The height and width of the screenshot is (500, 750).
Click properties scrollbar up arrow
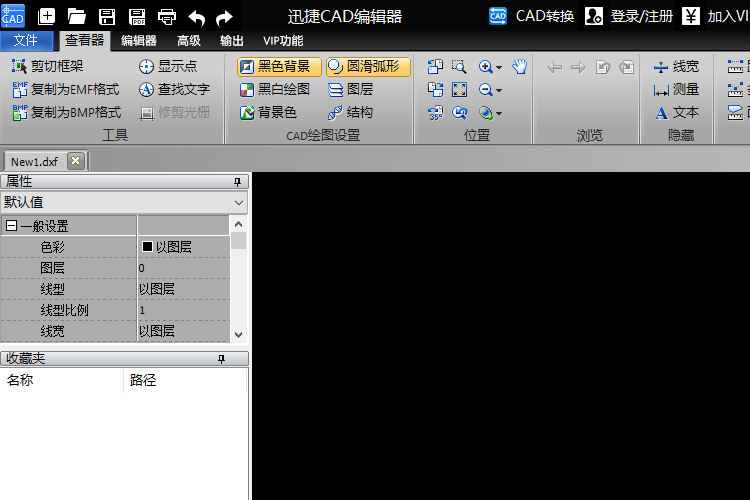pos(239,224)
